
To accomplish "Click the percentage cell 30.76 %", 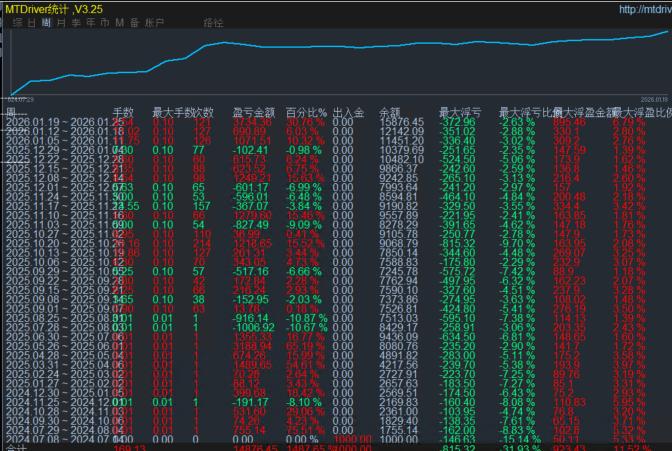I will pyautogui.click(x=306, y=122).
